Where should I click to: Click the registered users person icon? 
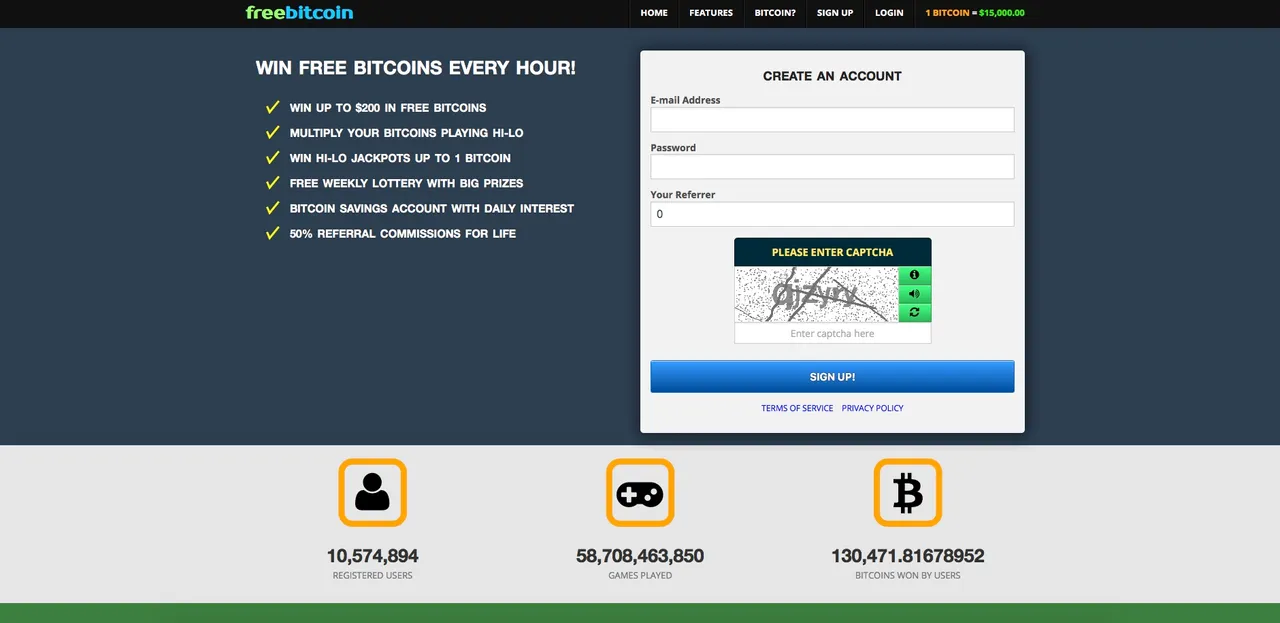point(372,492)
